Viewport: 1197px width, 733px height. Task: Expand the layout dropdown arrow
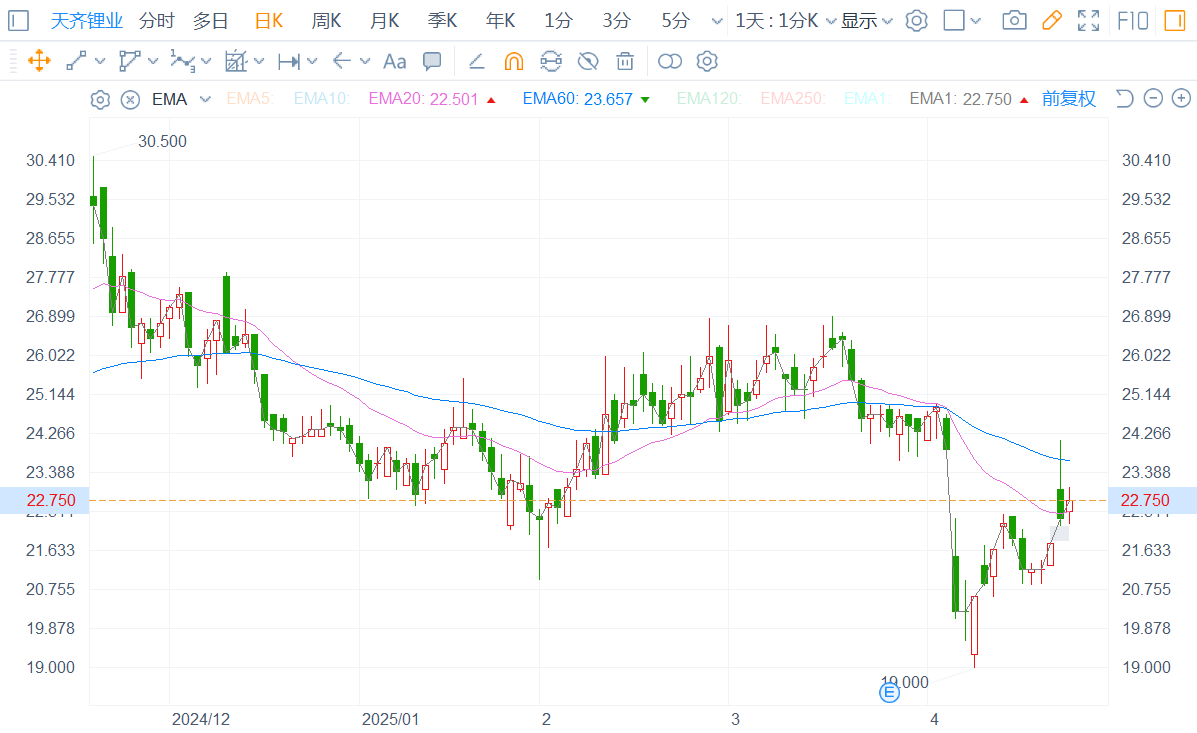(975, 21)
